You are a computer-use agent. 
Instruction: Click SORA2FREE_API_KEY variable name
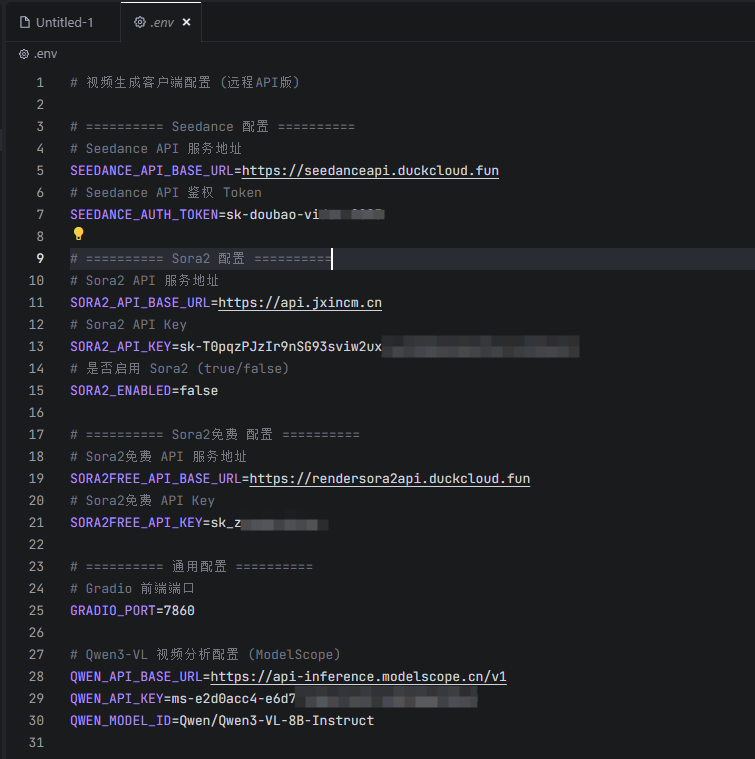click(136, 523)
